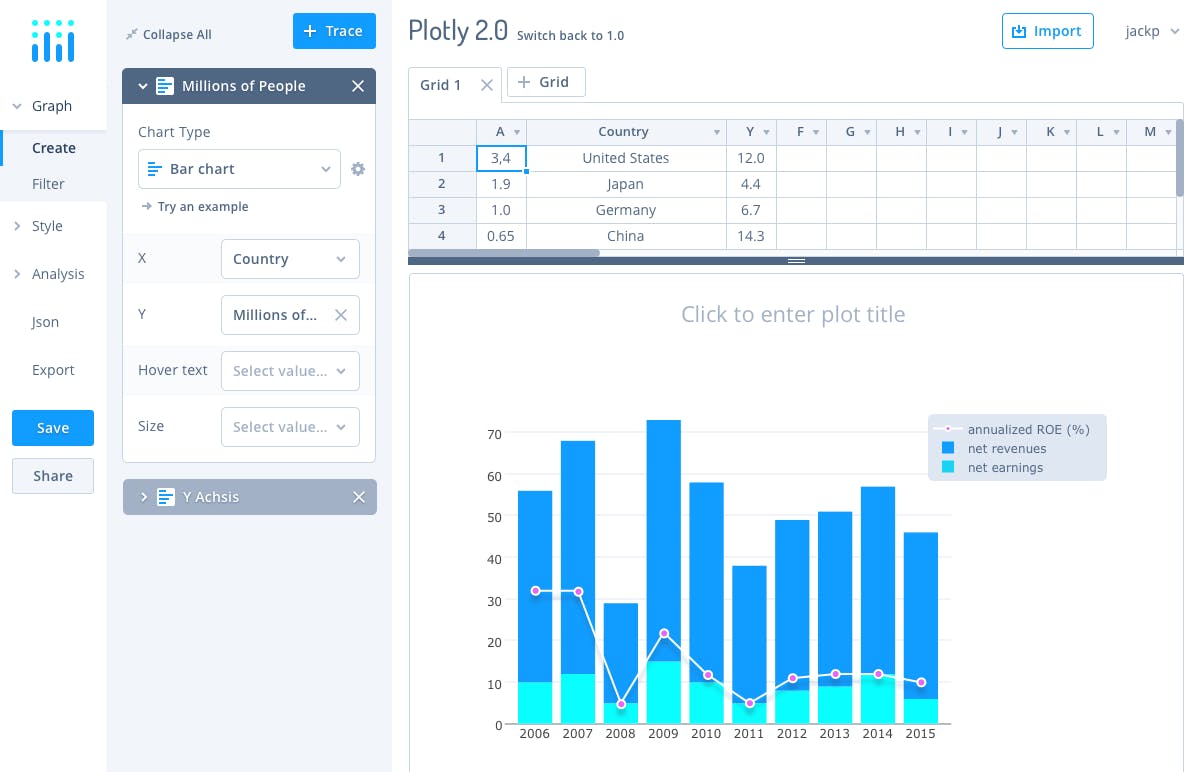Expand the Y Achsis trace panel
This screenshot has height=772, width=1200.
(x=143, y=497)
